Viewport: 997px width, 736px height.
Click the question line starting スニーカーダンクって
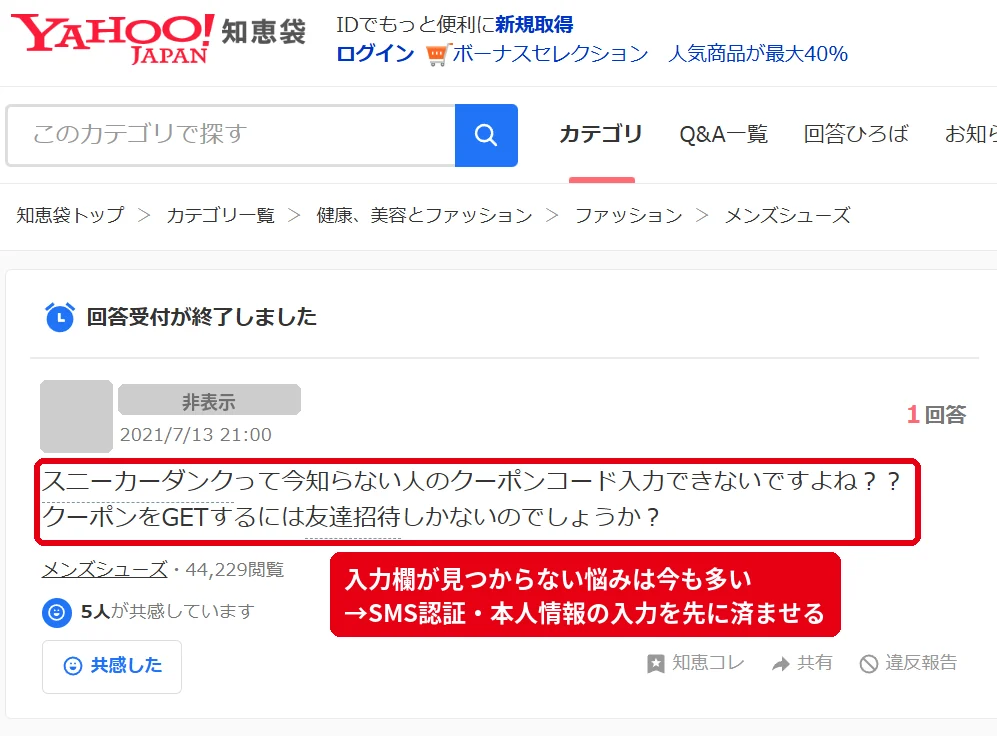click(x=471, y=481)
